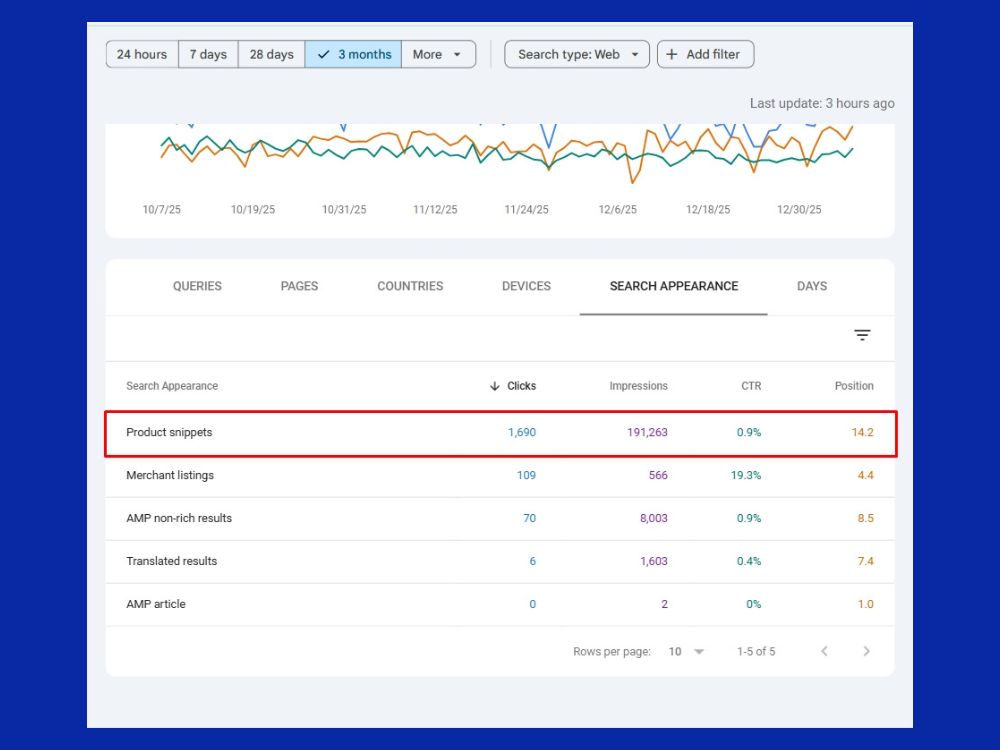Open the Search type: Web dropdown
The height and width of the screenshot is (750, 1000).
click(x=577, y=54)
